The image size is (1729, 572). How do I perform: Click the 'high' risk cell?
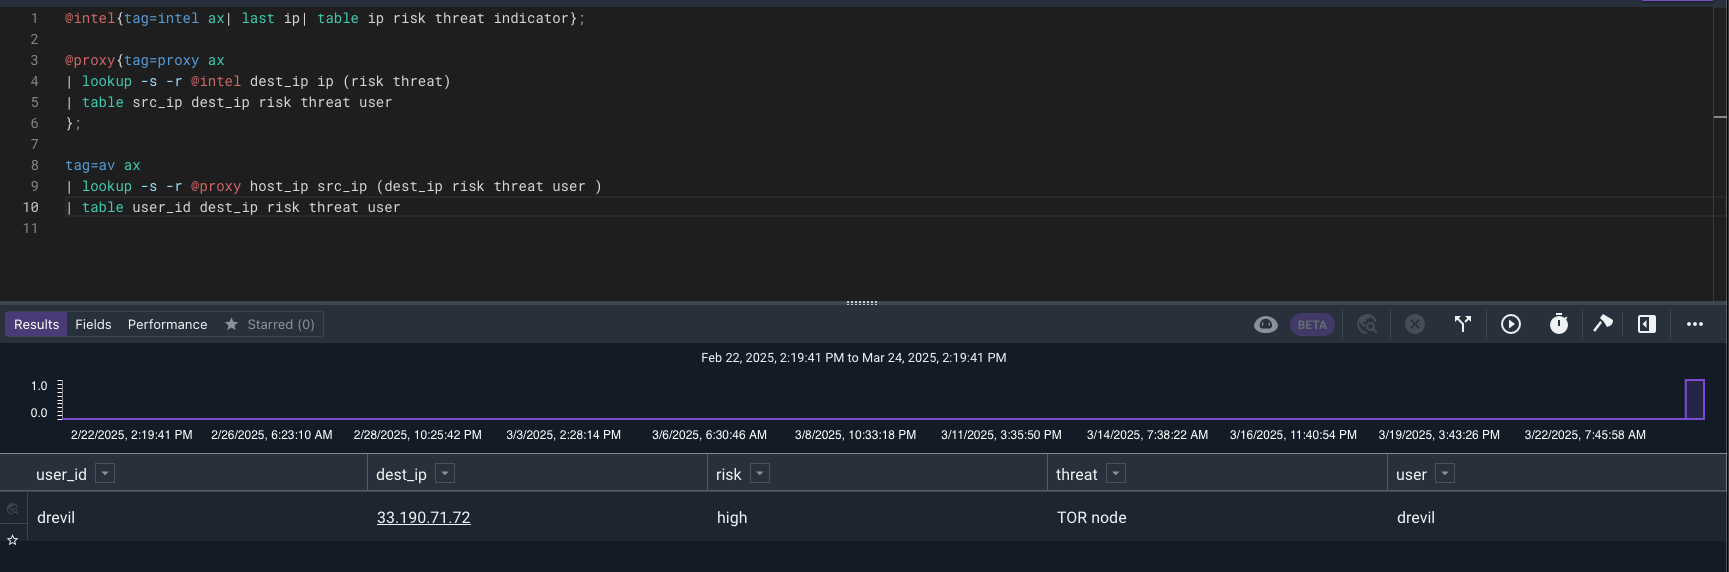(x=732, y=517)
